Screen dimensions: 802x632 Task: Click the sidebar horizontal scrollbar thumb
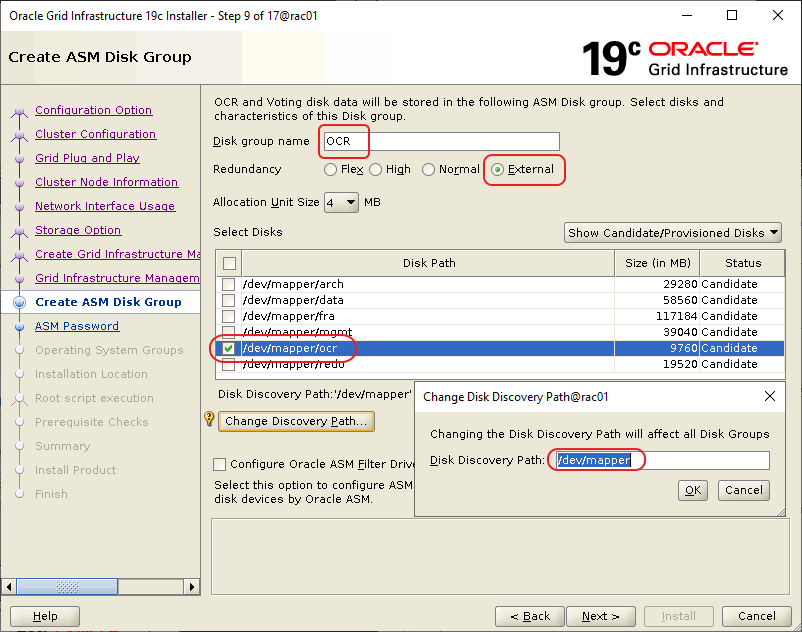point(67,586)
